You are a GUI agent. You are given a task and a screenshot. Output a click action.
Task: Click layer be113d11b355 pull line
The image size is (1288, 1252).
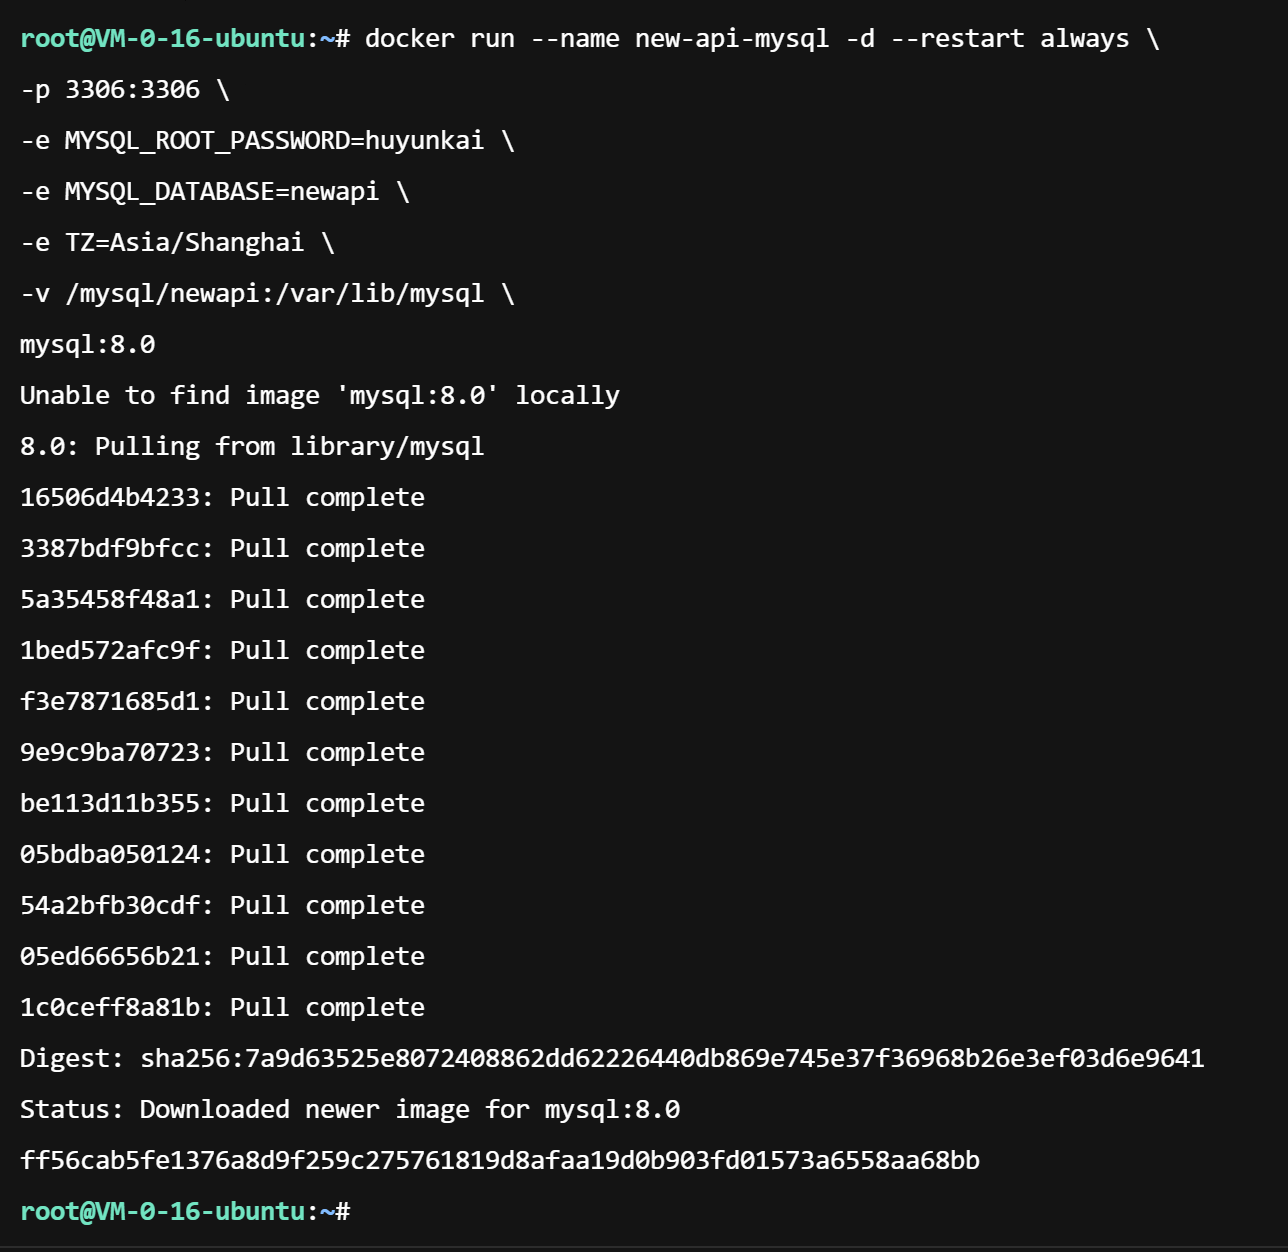click(x=222, y=804)
